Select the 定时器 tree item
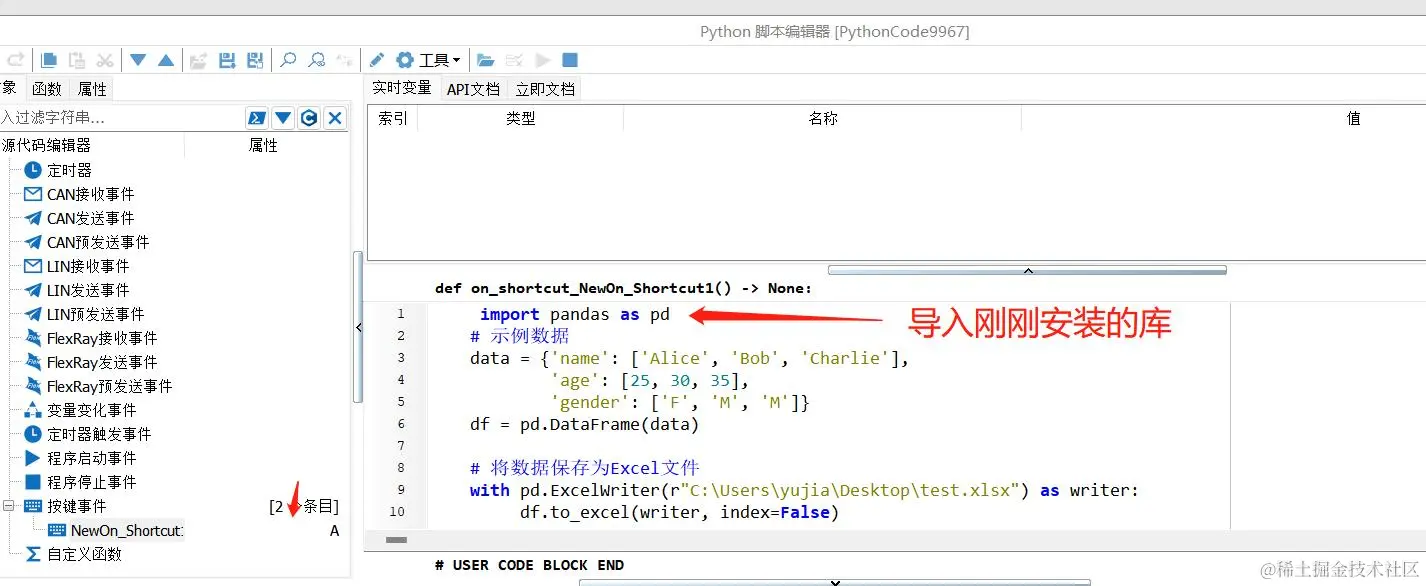This screenshot has height=586, width=1426. point(69,170)
